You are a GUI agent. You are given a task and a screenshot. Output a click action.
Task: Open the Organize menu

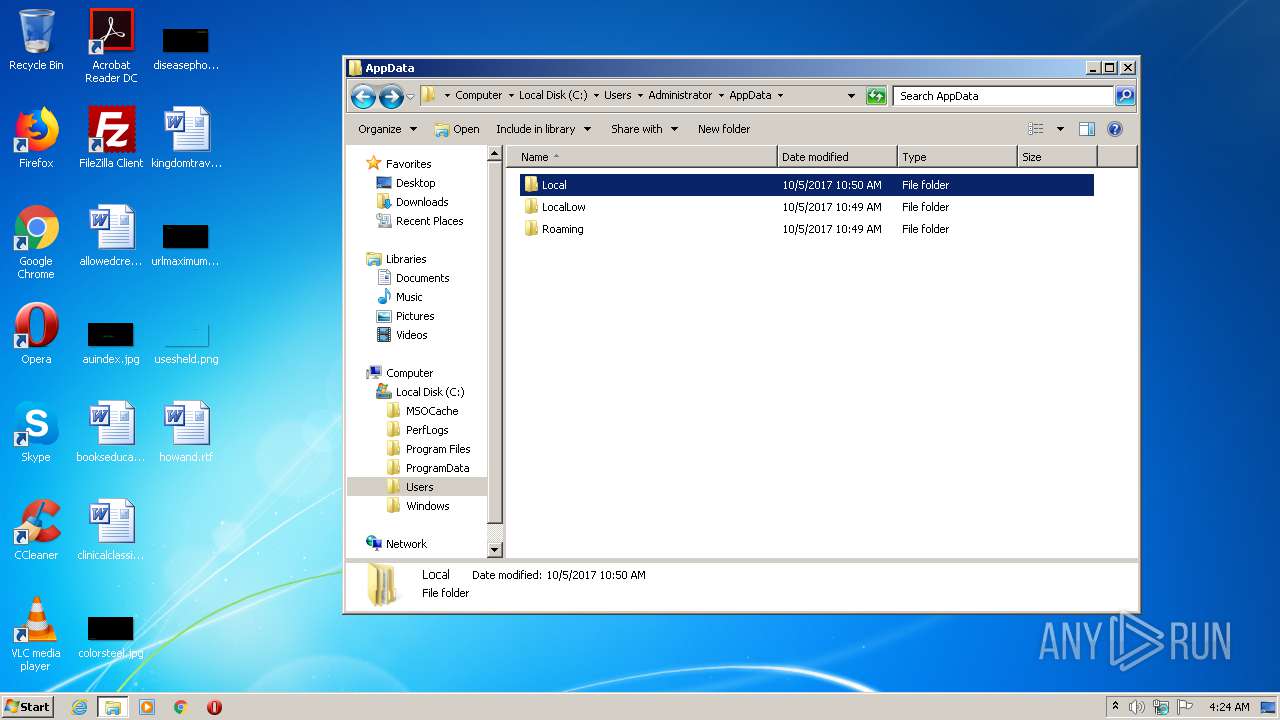point(387,129)
